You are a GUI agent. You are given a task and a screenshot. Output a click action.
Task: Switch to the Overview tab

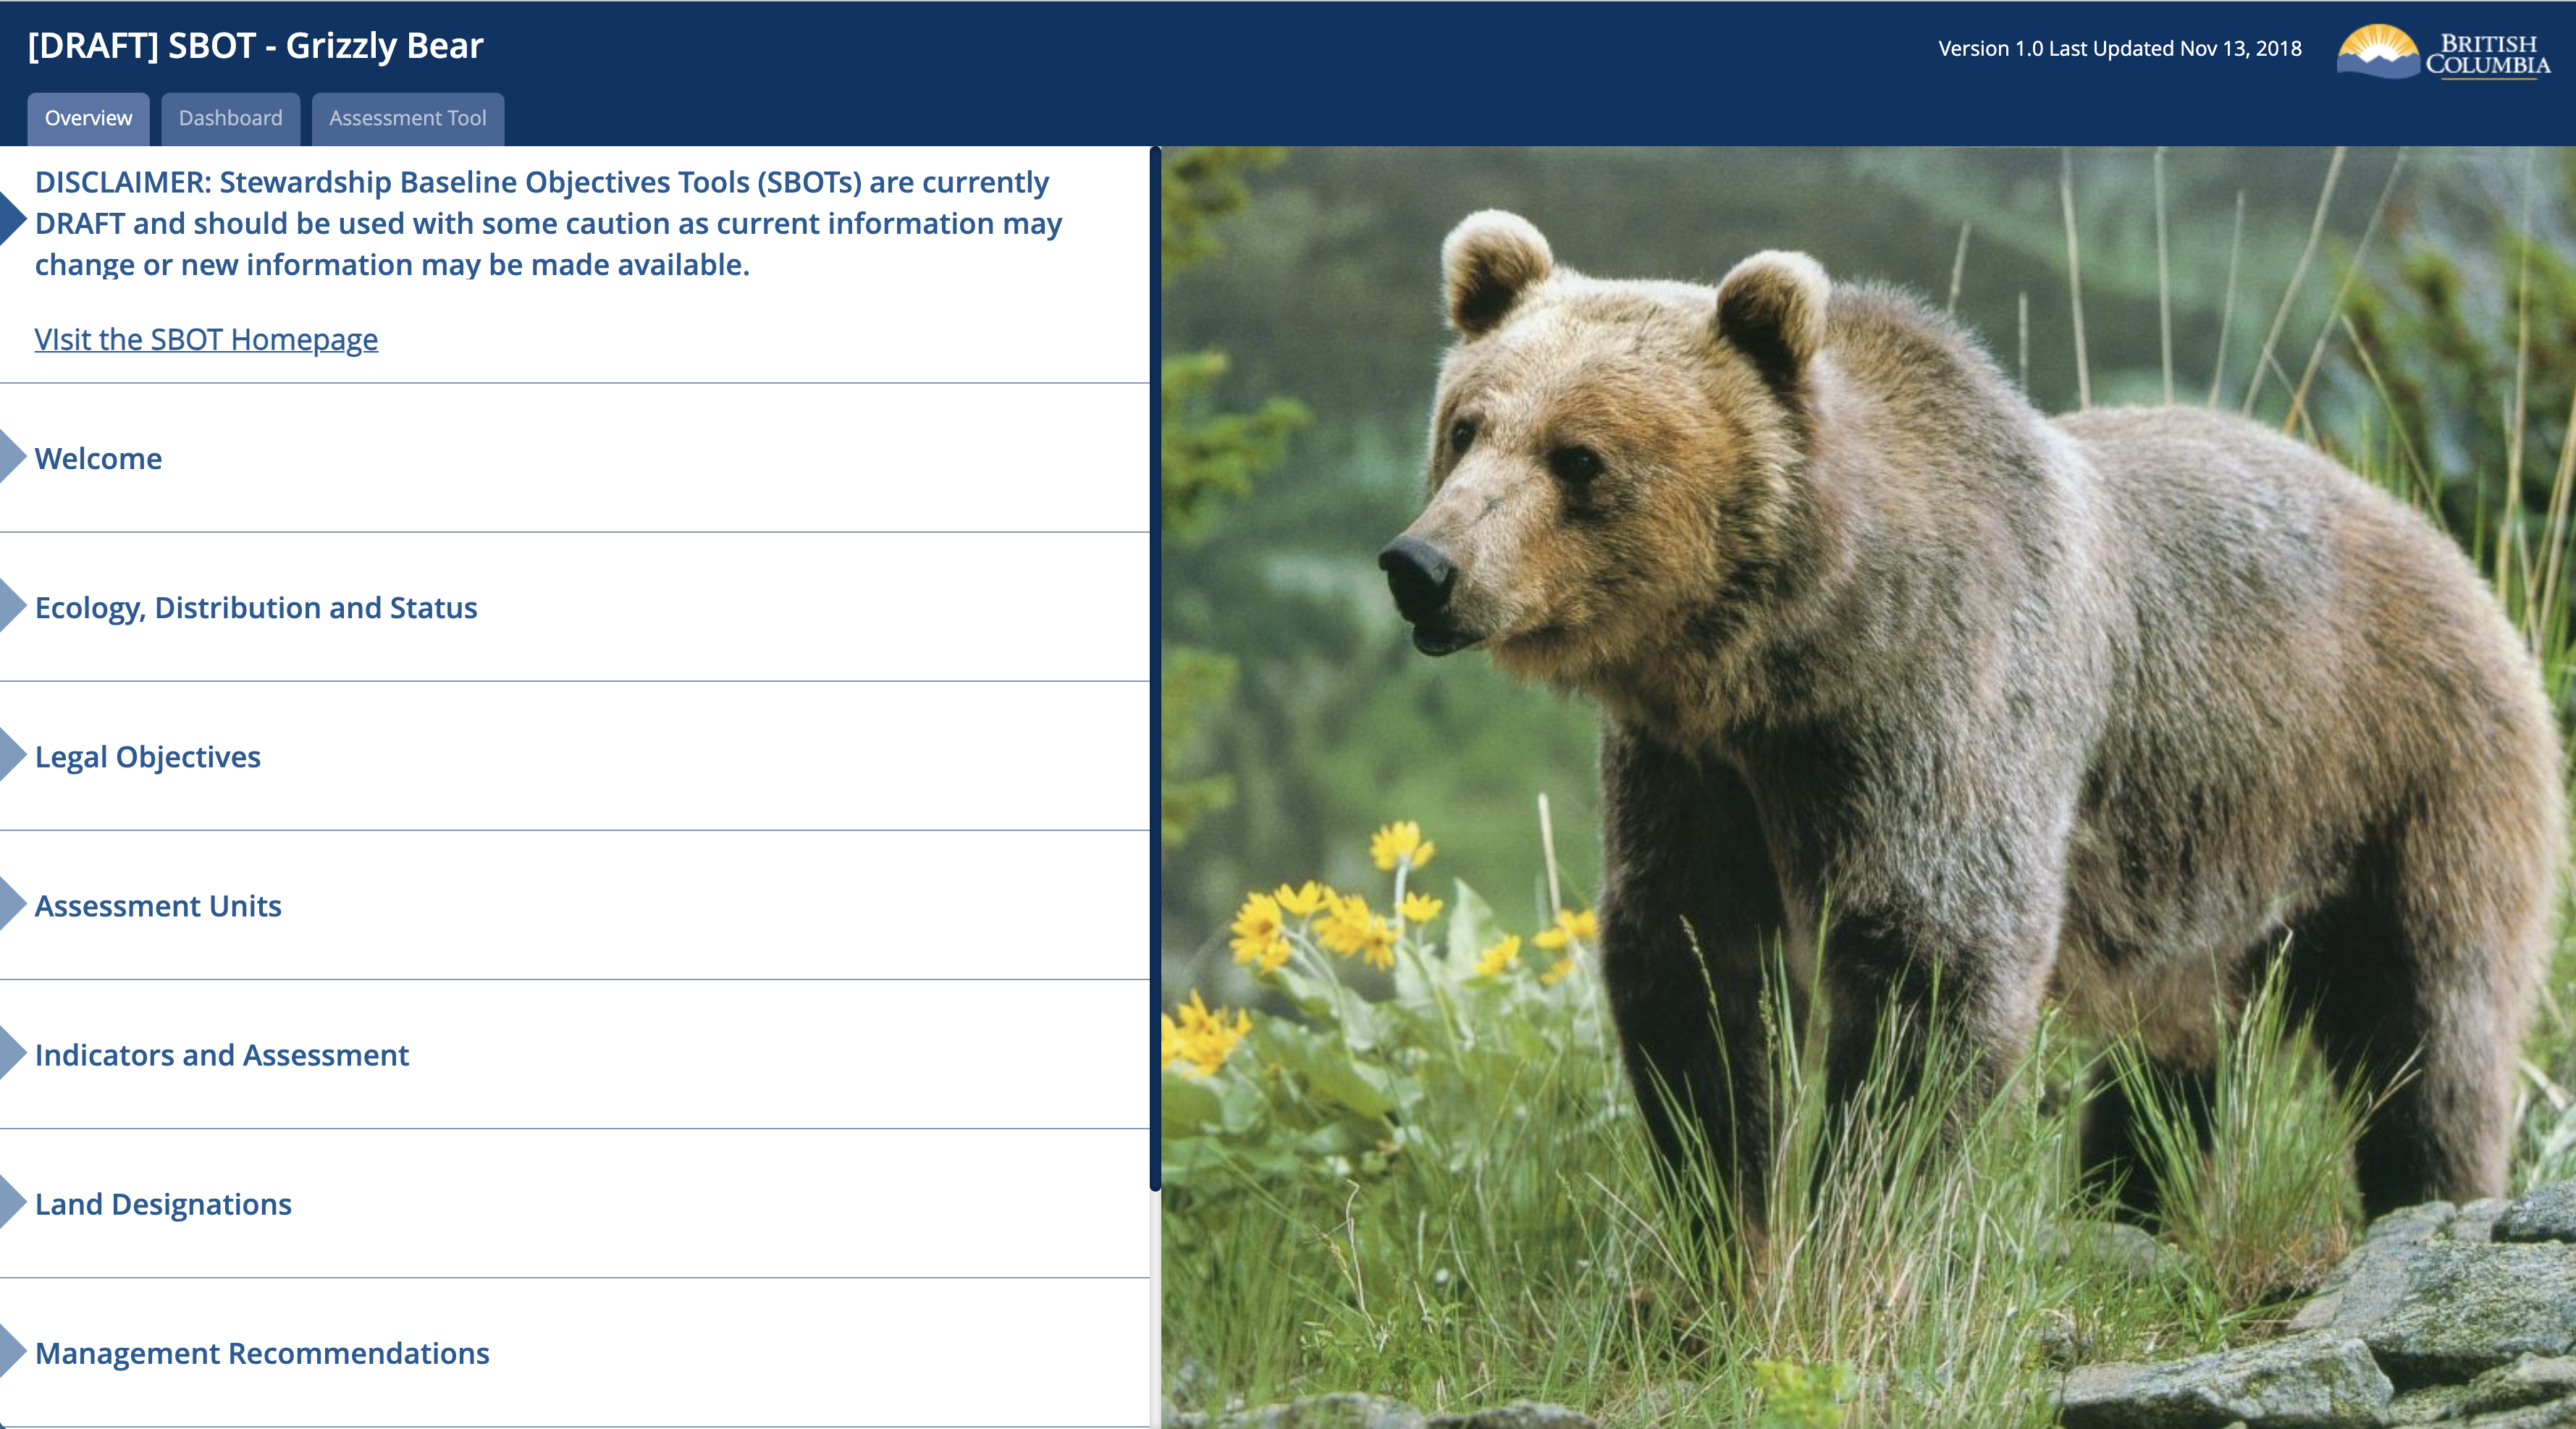coord(88,118)
